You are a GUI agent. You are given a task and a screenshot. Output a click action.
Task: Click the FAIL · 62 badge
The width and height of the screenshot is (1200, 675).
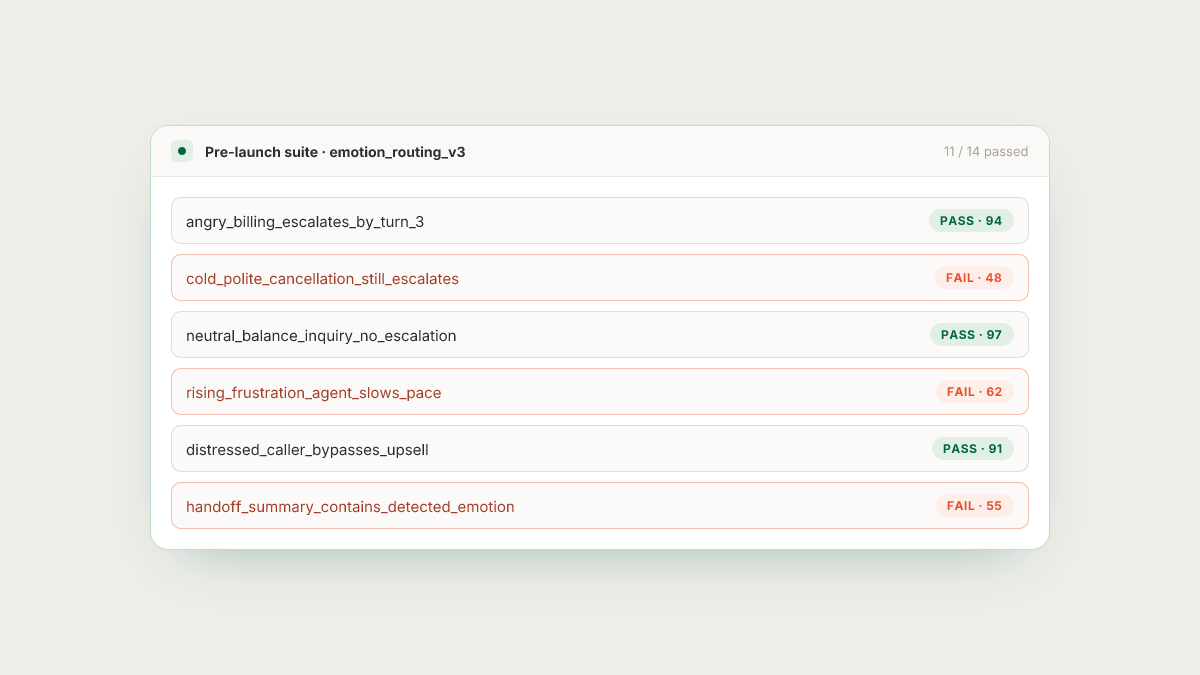(x=974, y=392)
